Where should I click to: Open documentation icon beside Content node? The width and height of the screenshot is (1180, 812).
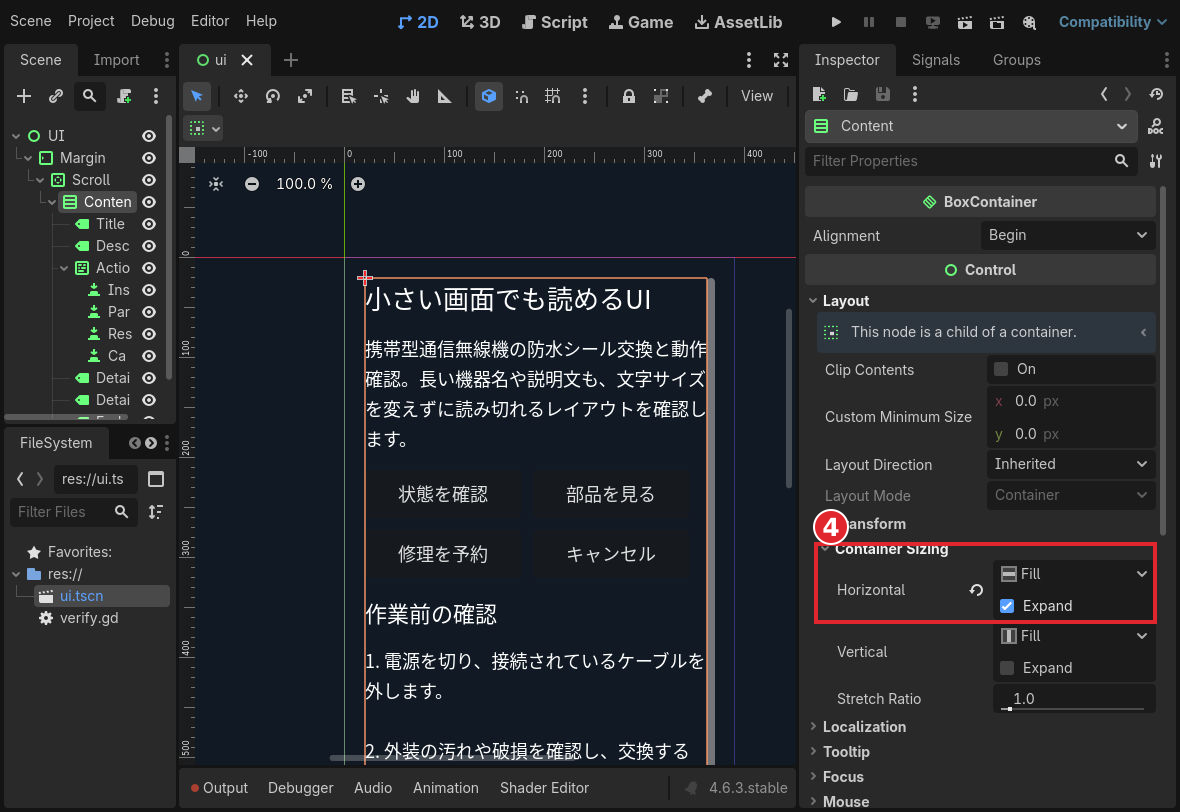(x=1156, y=126)
